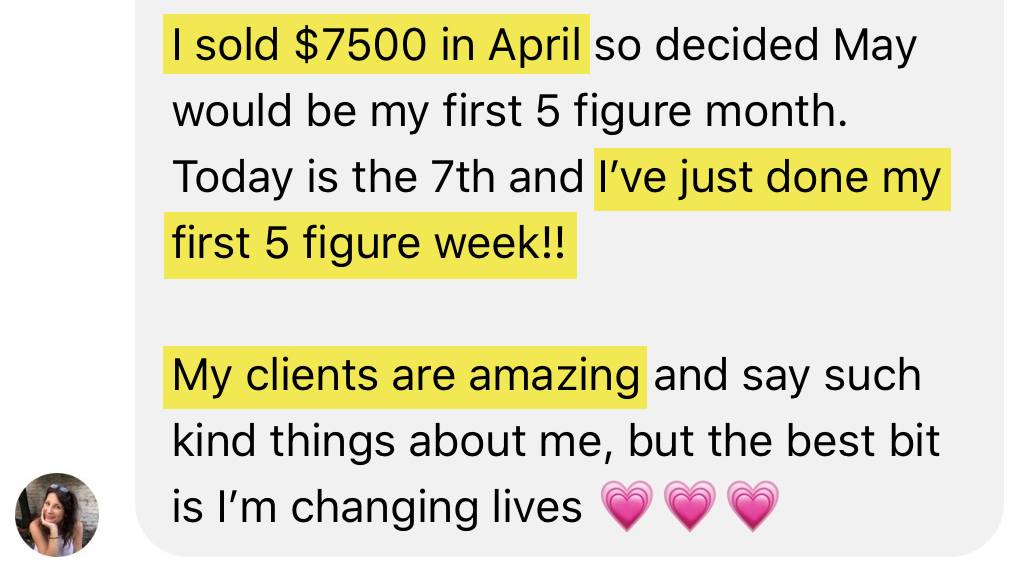Click the middle pink heart emoji
The image size is (1018, 574).
point(690,506)
